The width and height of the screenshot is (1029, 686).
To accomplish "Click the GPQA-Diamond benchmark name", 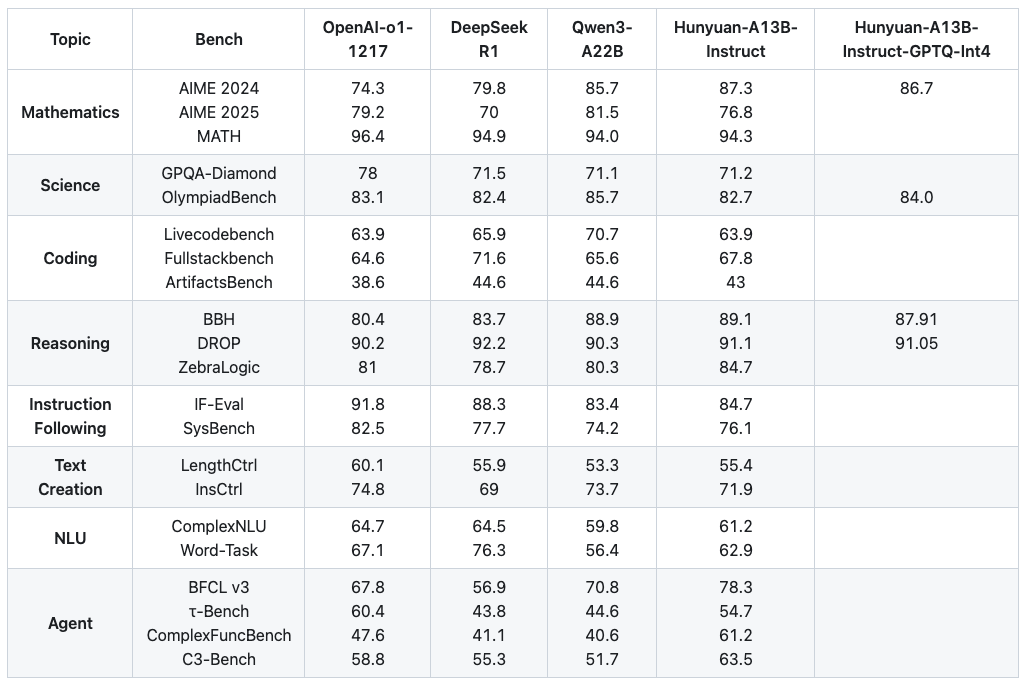I will (219, 173).
